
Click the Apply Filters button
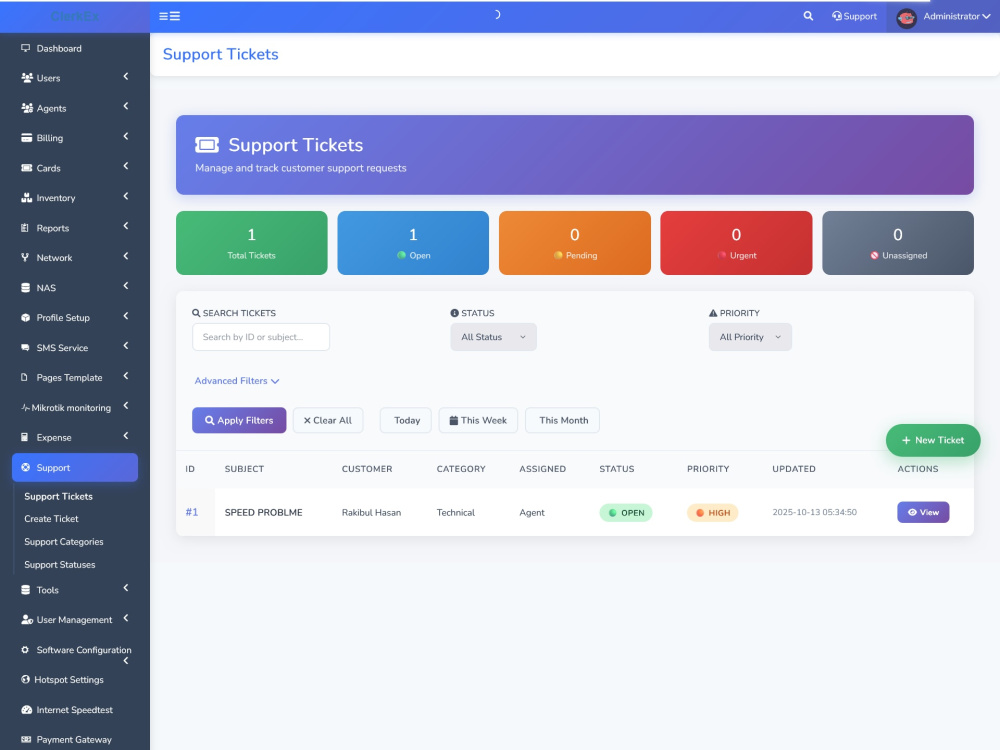click(239, 420)
